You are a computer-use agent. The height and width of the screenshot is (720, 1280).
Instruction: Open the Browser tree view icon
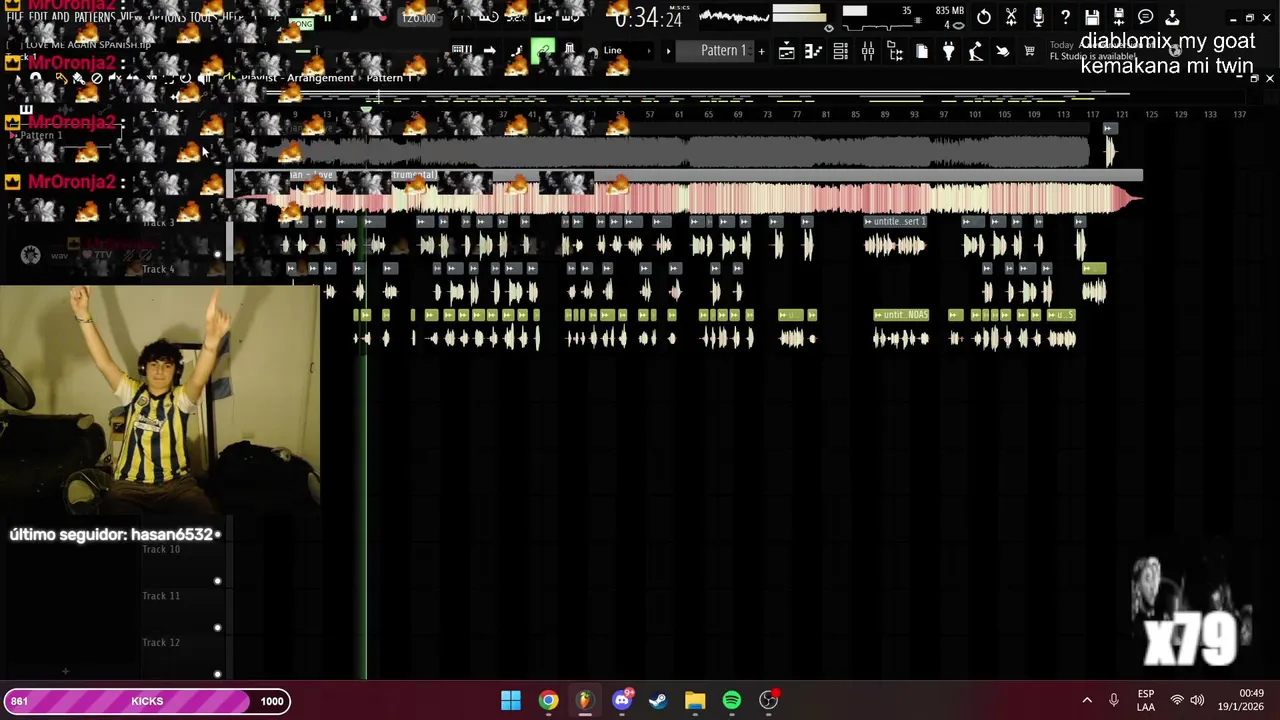point(895,51)
